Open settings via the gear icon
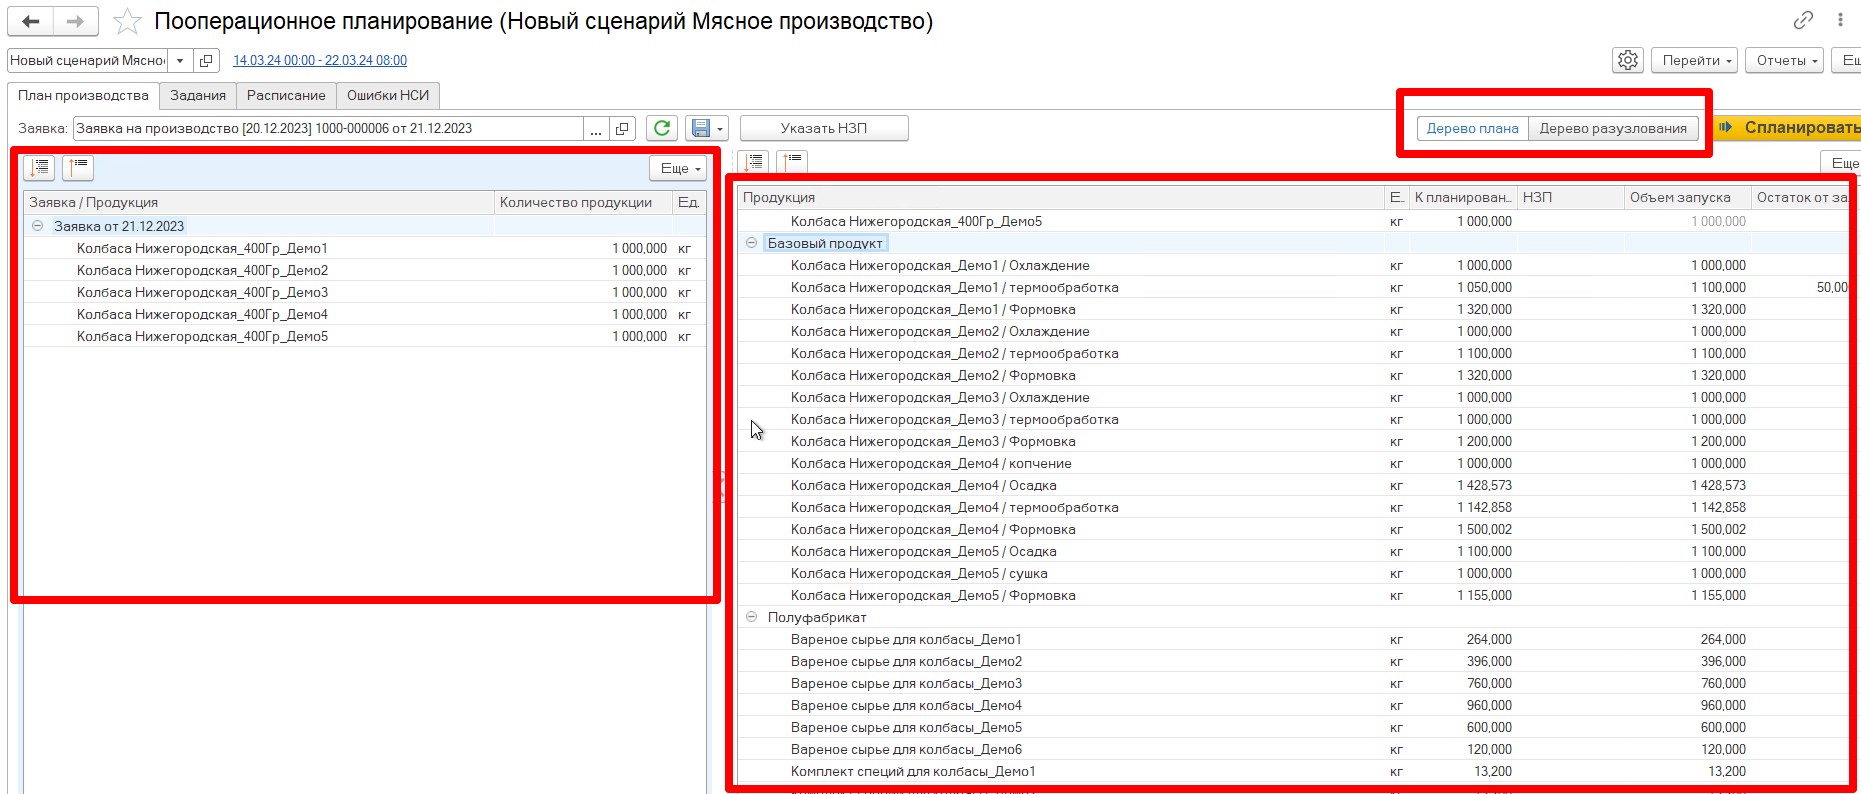1861x794 pixels. pyautogui.click(x=1628, y=60)
